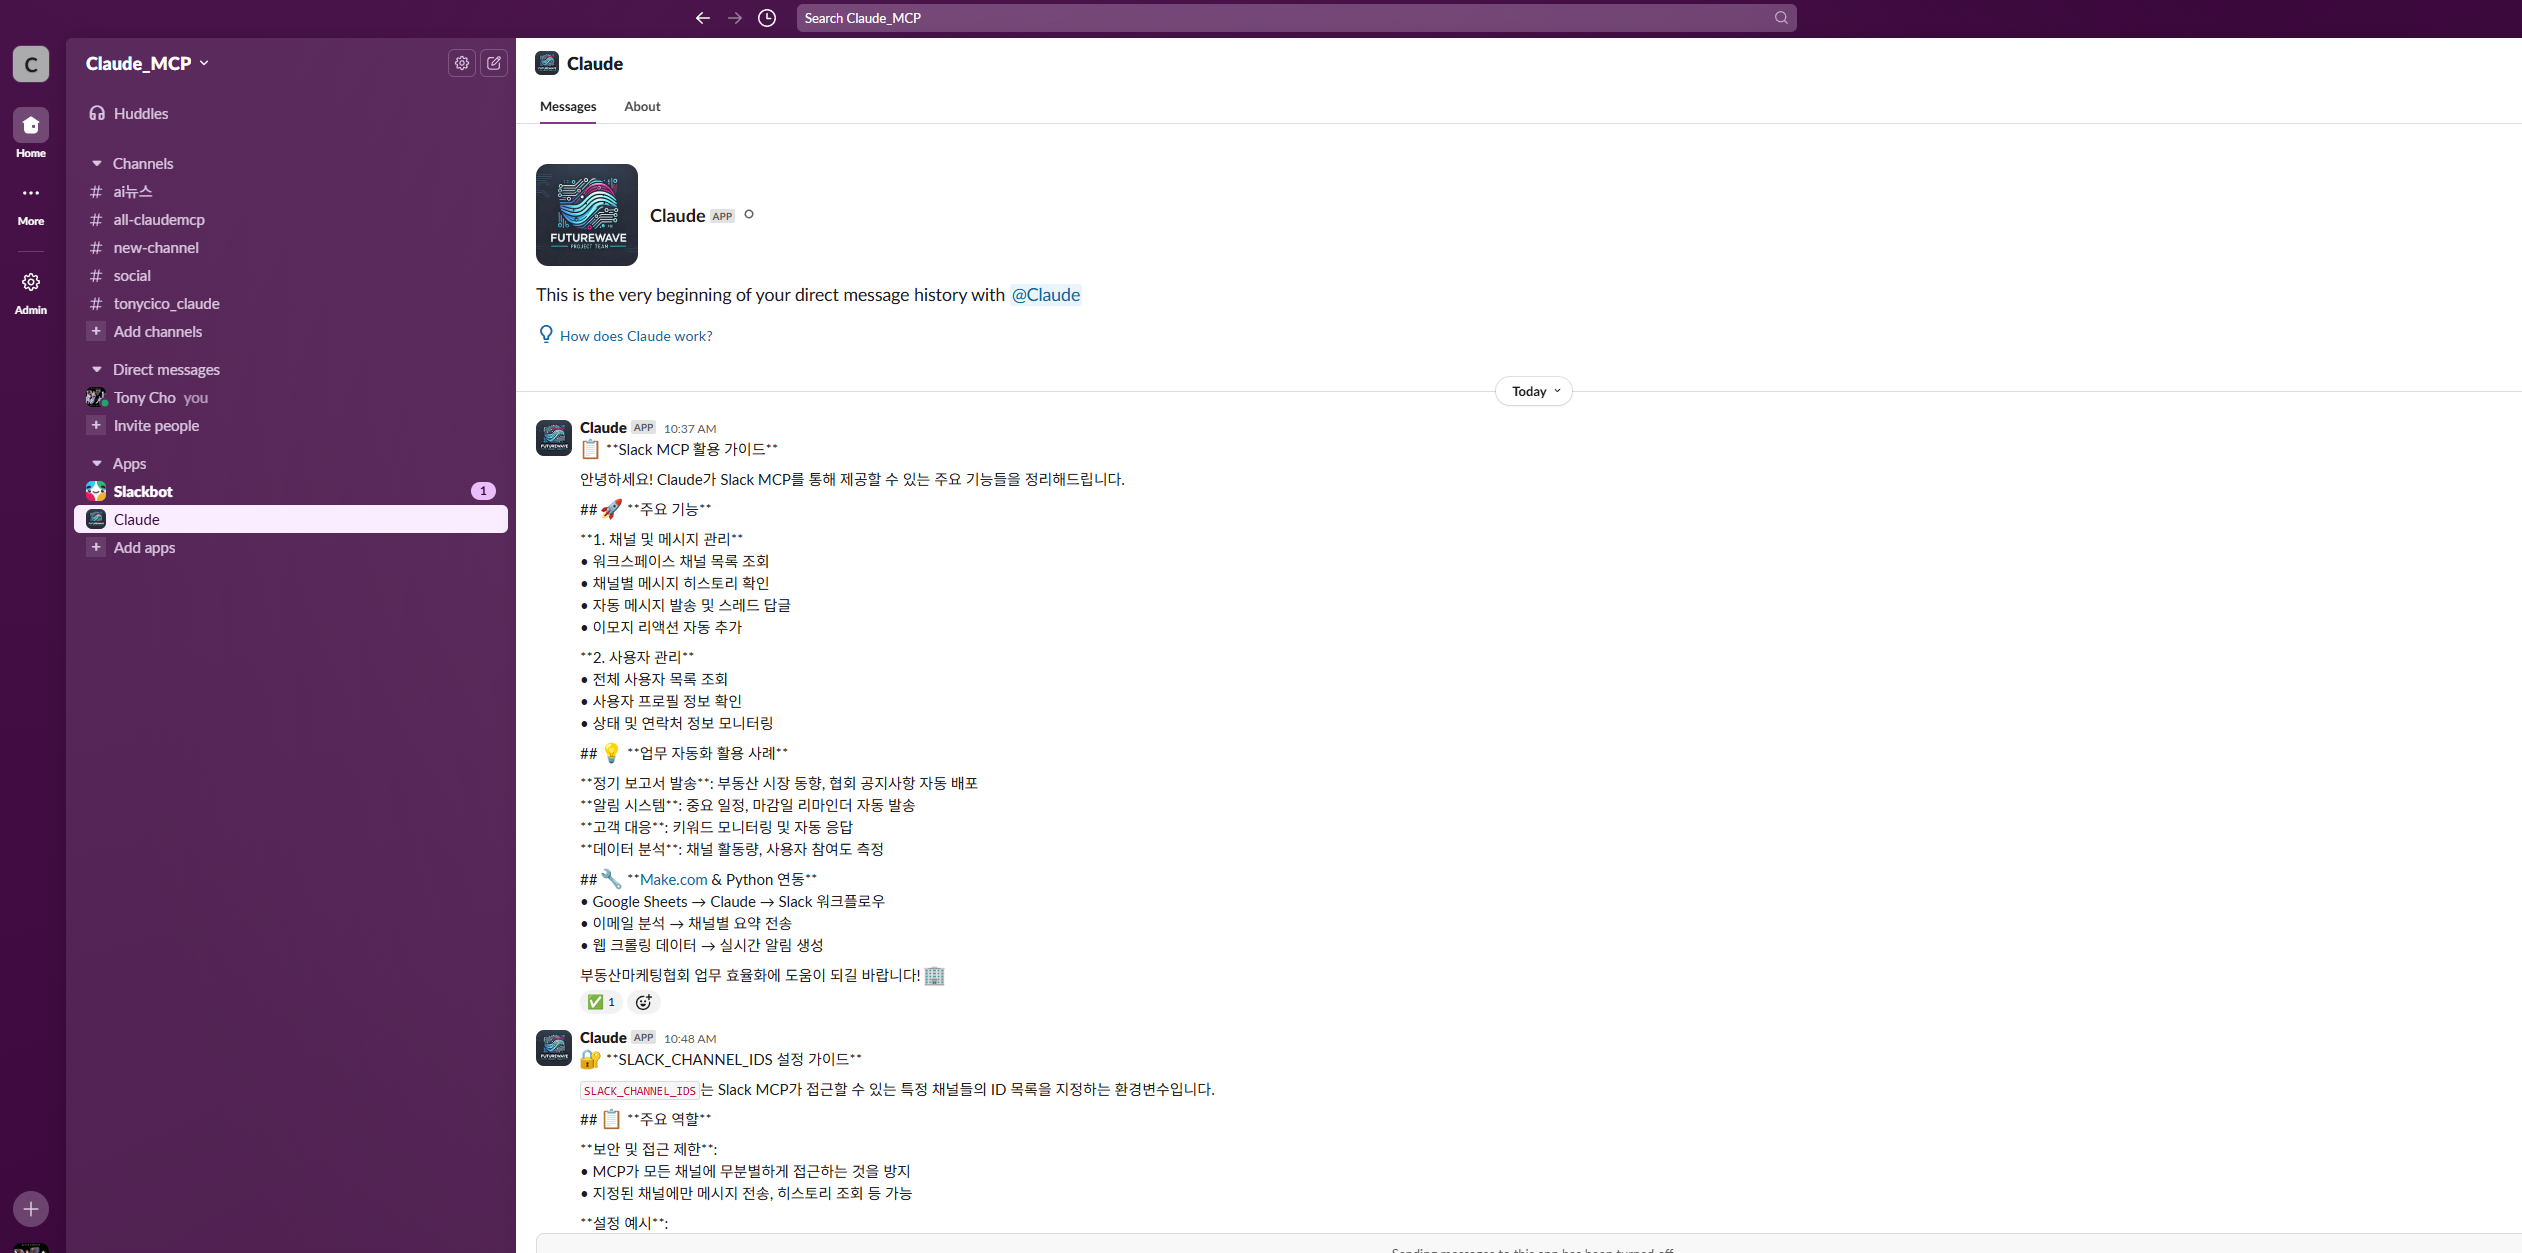Click Claude avatar on the 10:37 AM message
Screen dimensions: 2522x1253
pyautogui.click(x=554, y=438)
